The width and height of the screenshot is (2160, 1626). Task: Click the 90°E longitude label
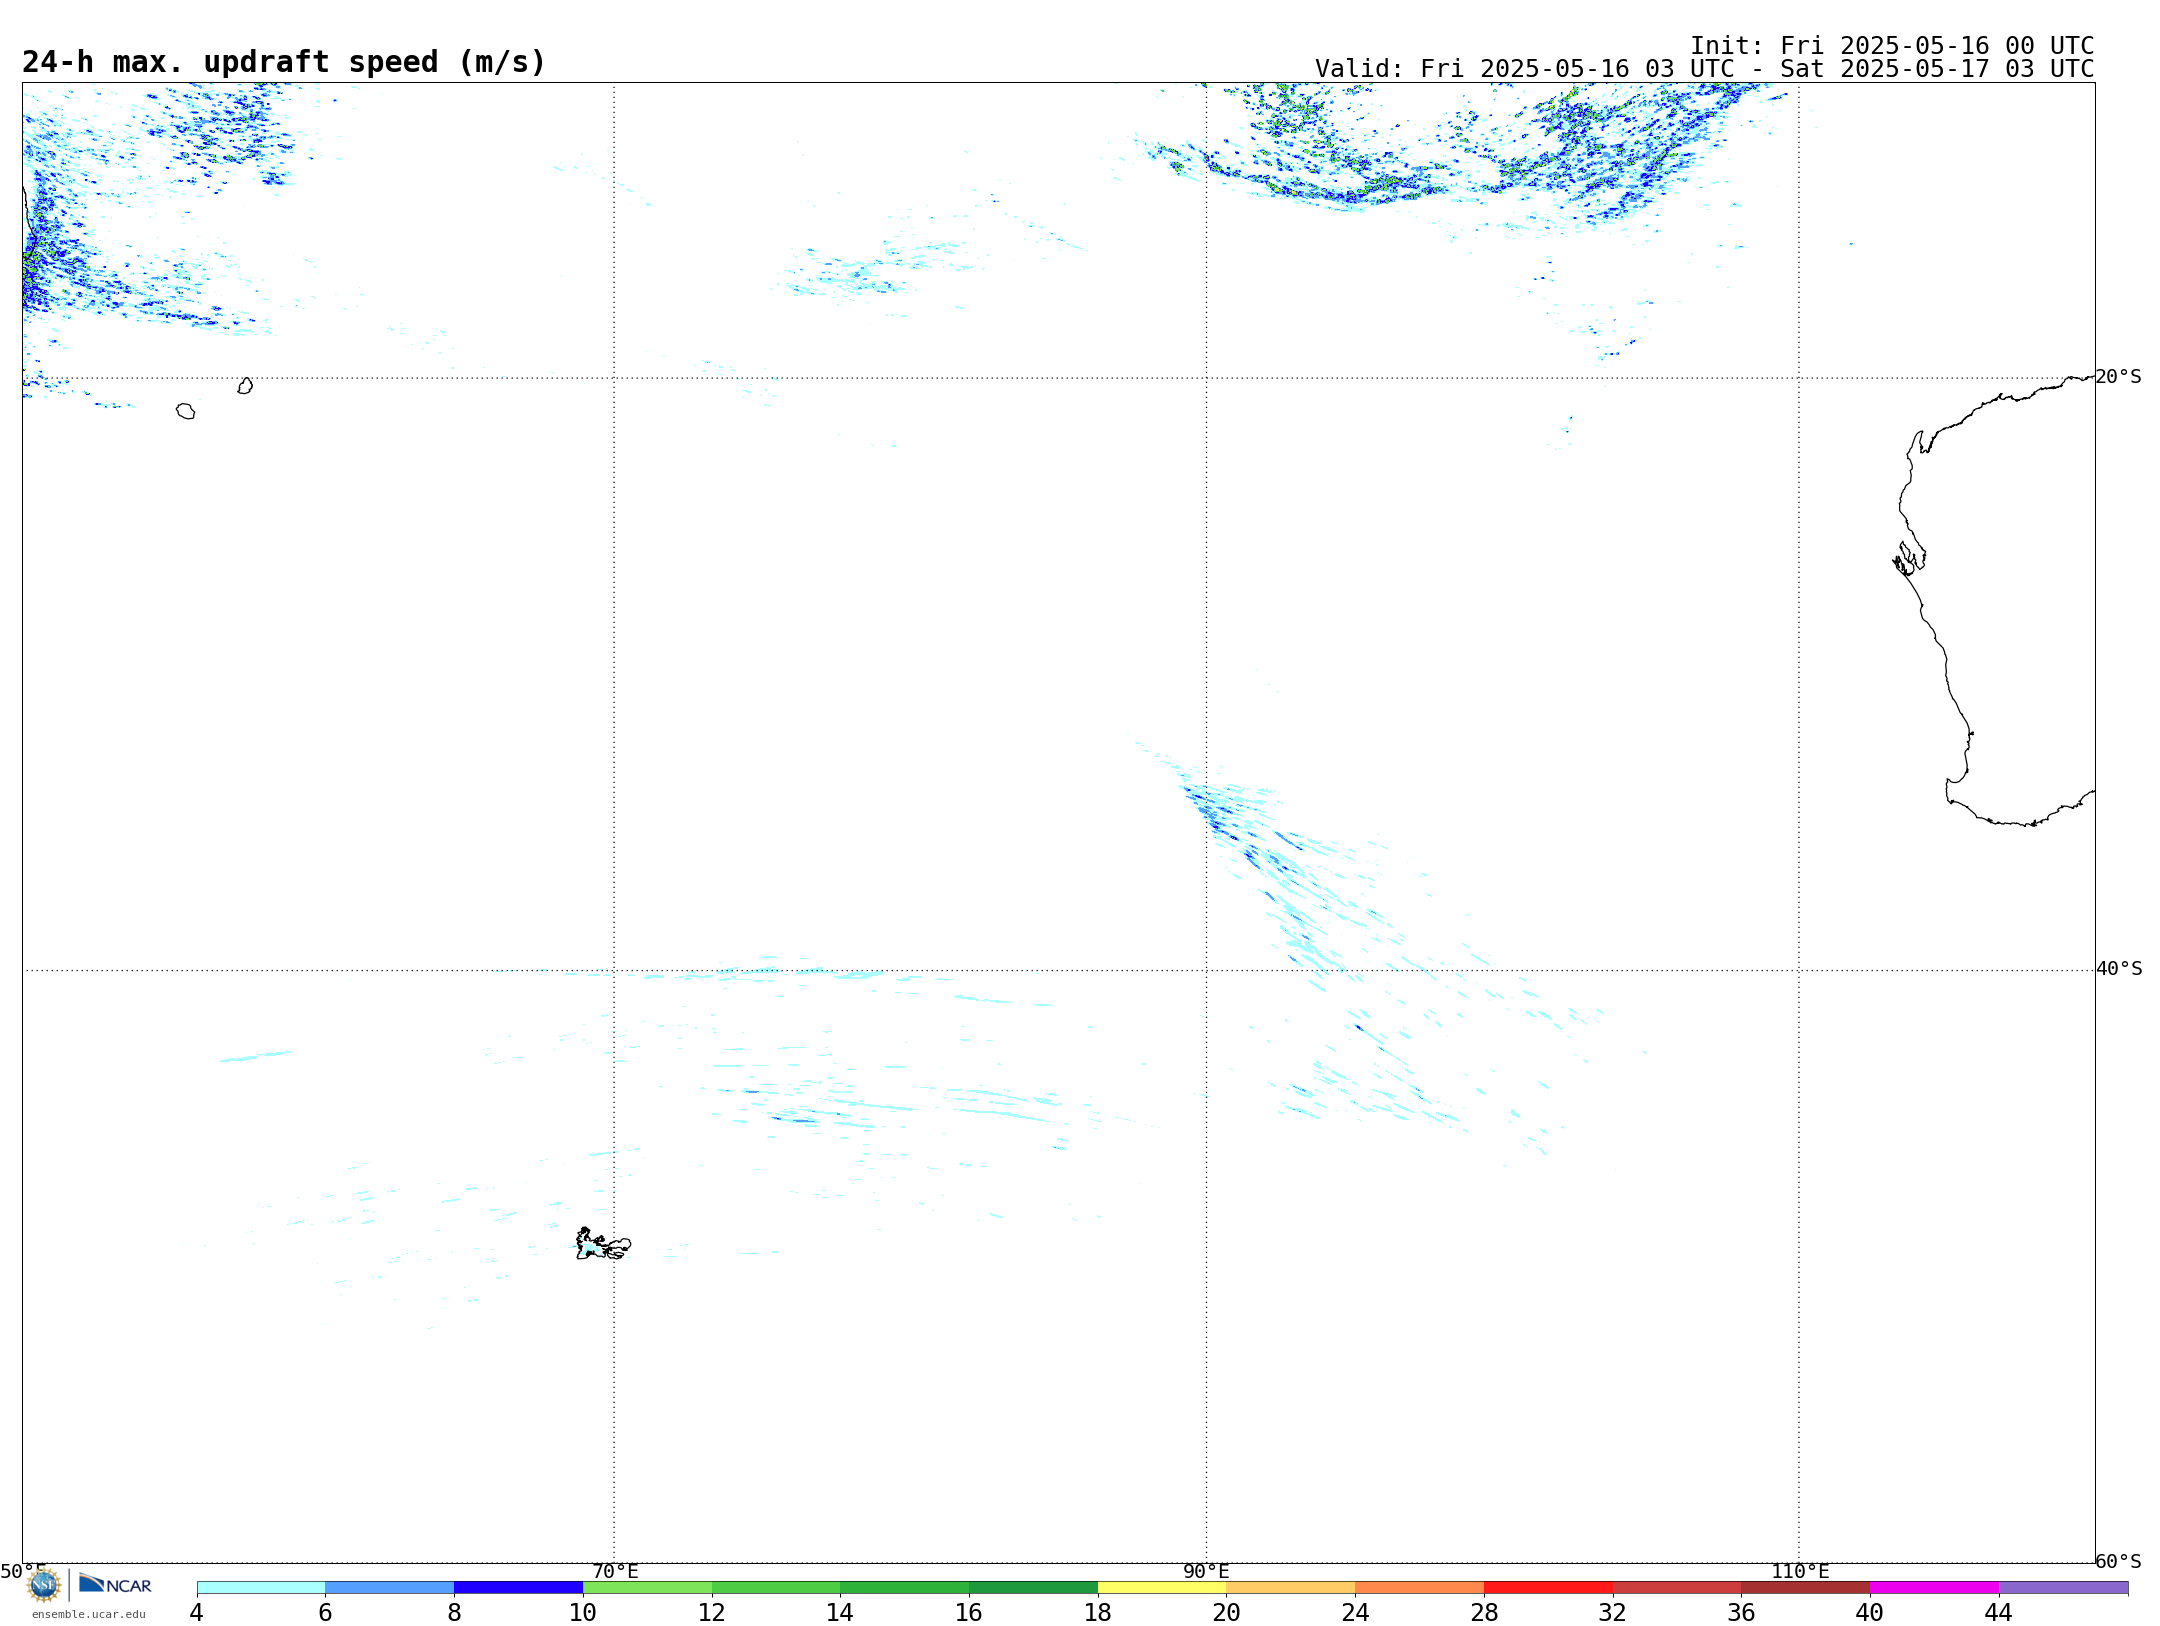coord(1206,1571)
